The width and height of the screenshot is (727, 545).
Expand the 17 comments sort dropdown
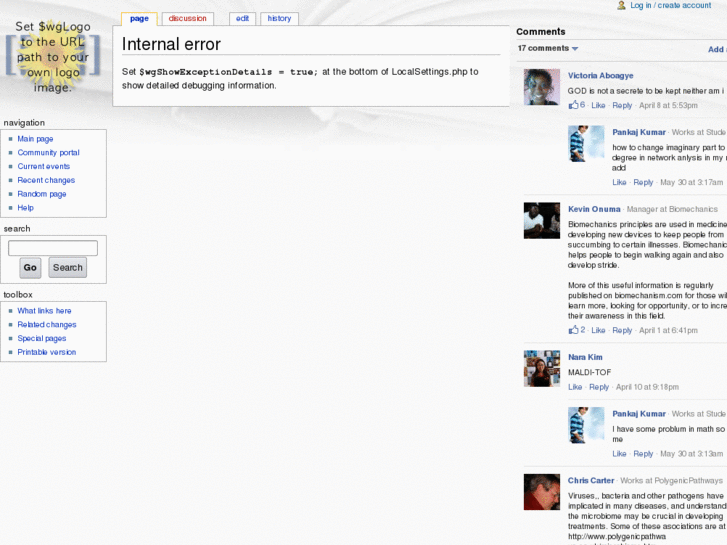(x=548, y=48)
